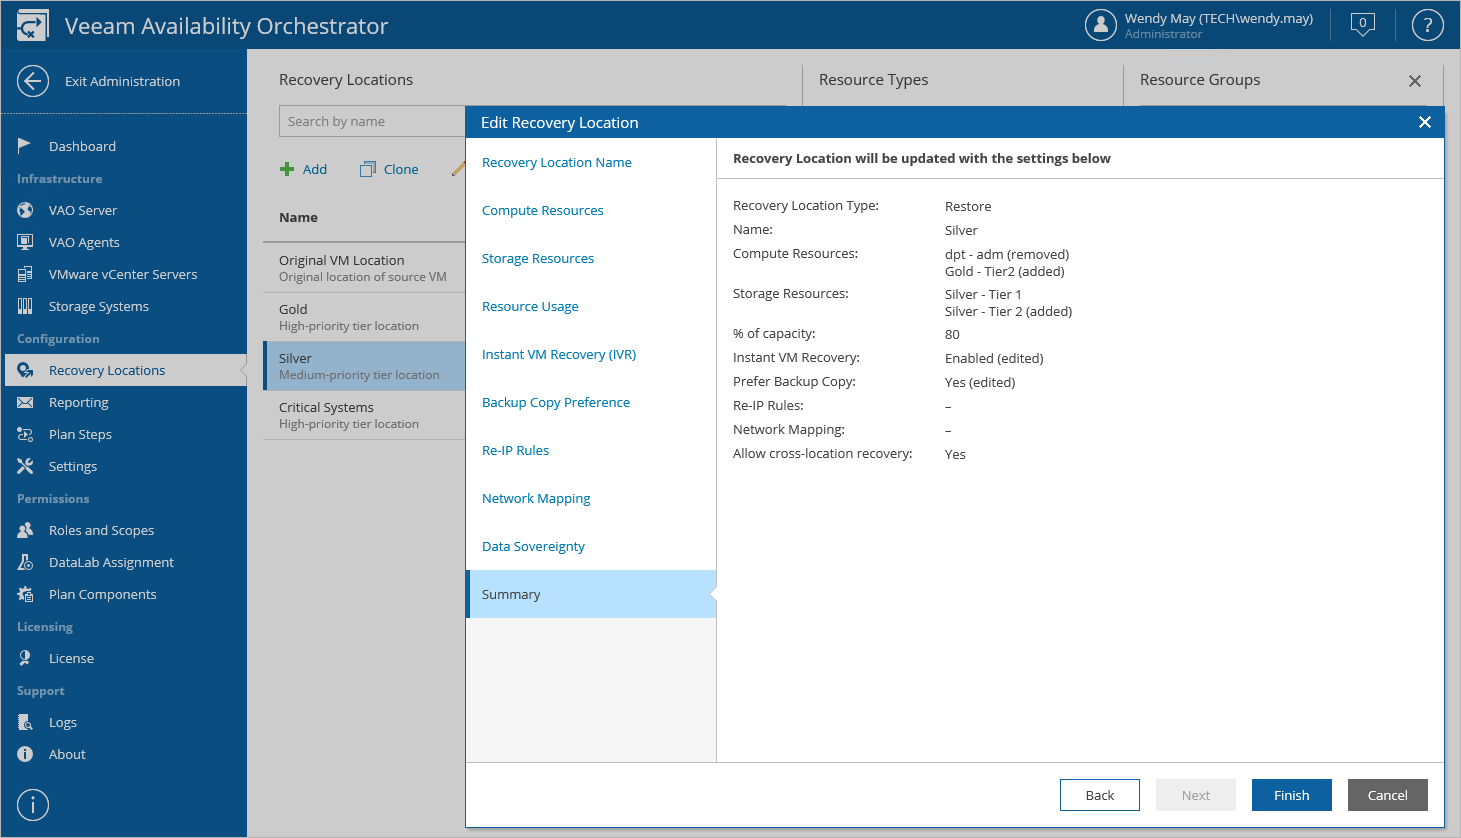Image resolution: width=1461 pixels, height=838 pixels.
Task: Cancel the Edit Recovery Location wizard
Action: tap(1387, 795)
